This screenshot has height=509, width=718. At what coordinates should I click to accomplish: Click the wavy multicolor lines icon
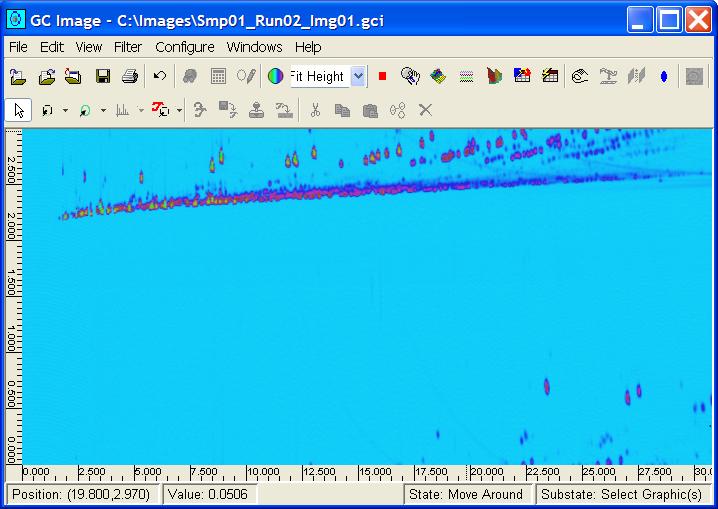coord(466,76)
